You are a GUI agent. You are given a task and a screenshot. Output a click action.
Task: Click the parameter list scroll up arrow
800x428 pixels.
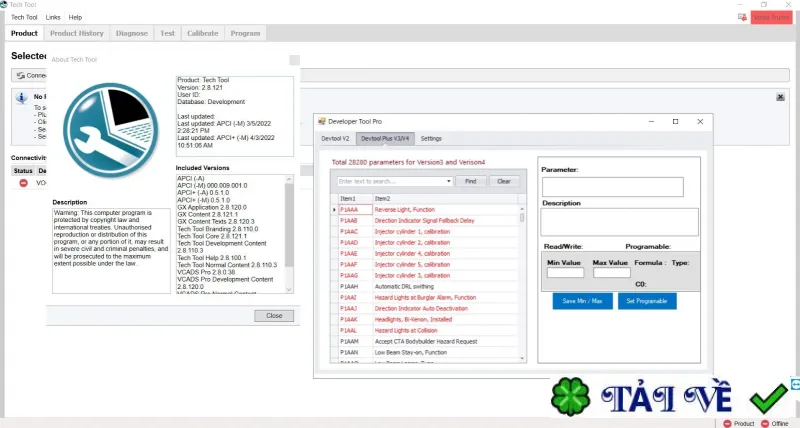point(522,209)
